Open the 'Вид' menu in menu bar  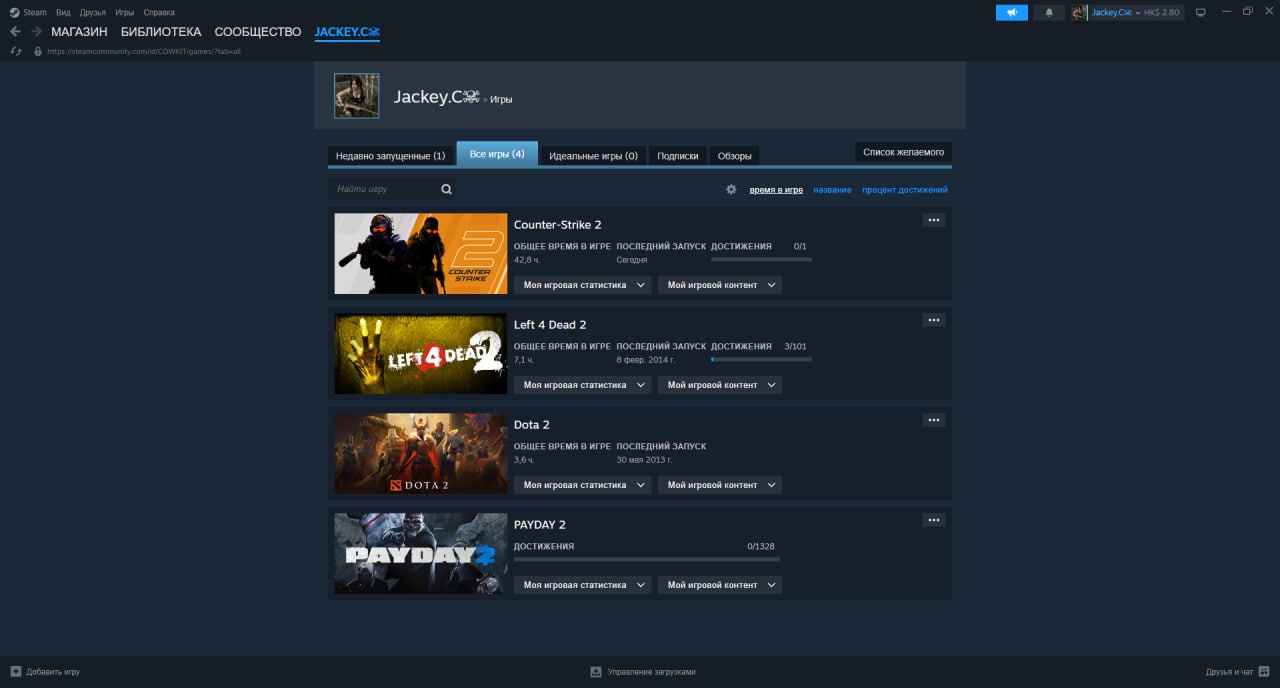63,13
